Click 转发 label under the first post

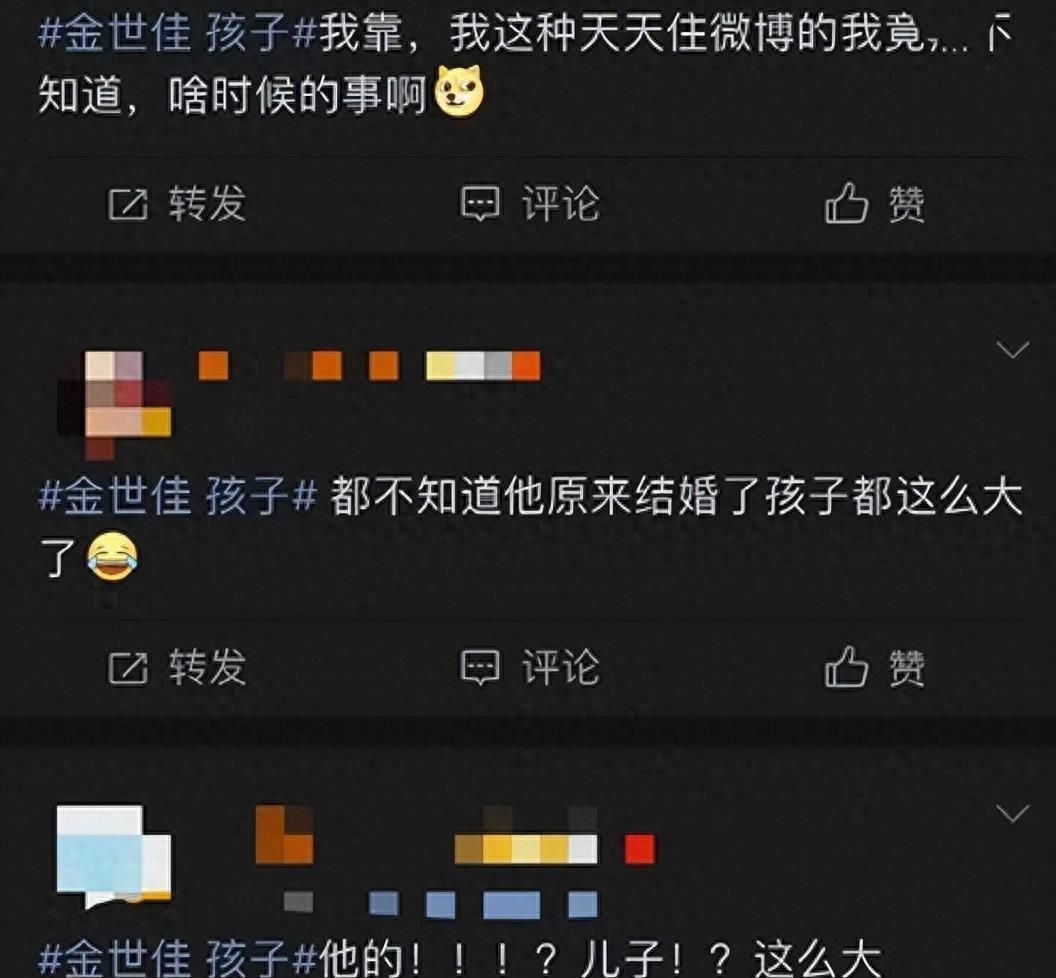point(207,204)
